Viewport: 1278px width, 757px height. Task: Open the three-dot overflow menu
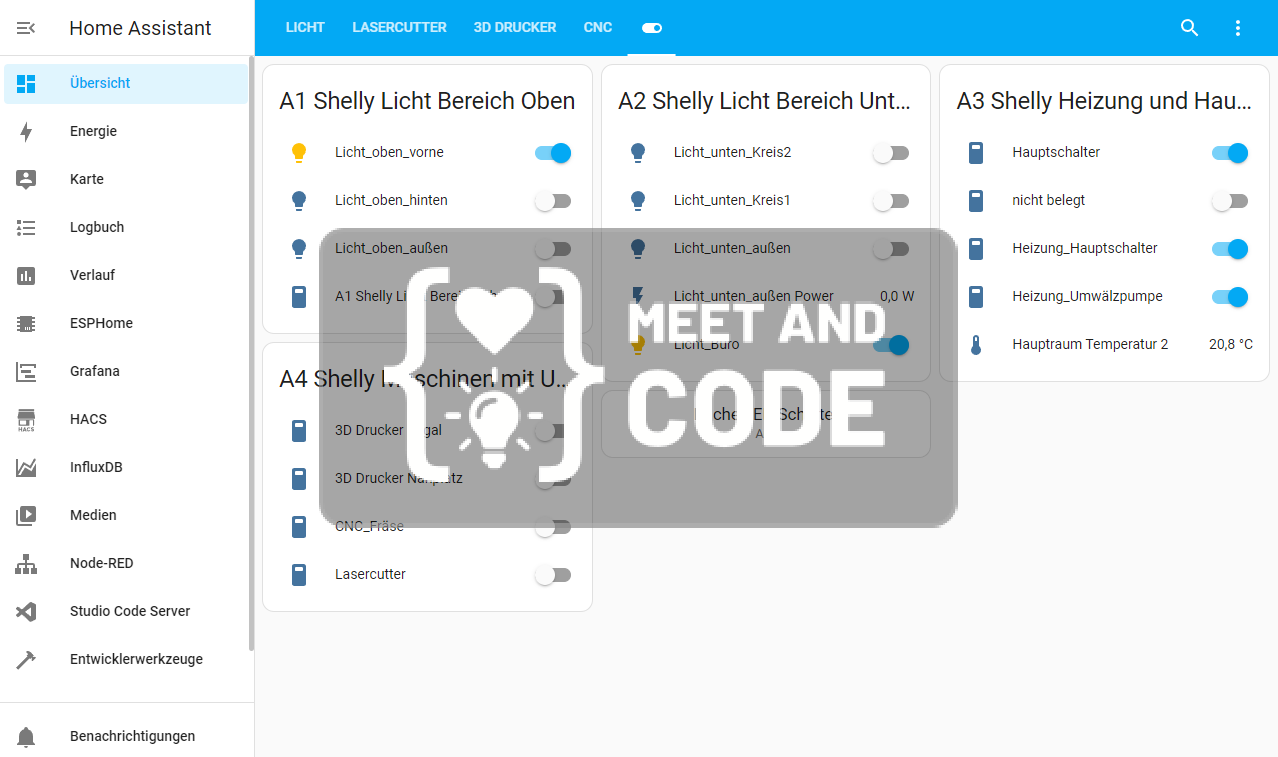[1238, 28]
